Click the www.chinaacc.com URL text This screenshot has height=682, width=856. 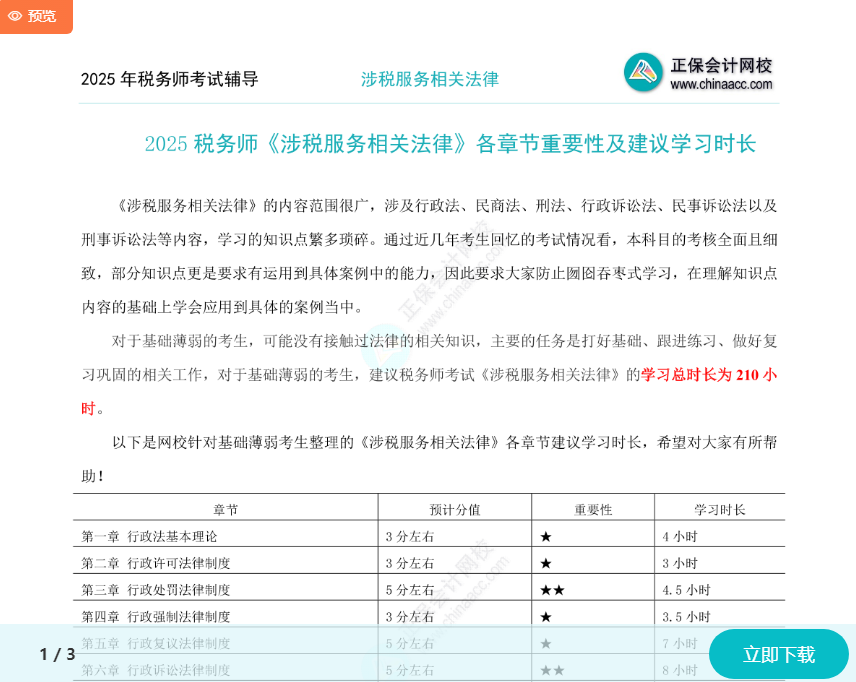pyautogui.click(x=721, y=84)
